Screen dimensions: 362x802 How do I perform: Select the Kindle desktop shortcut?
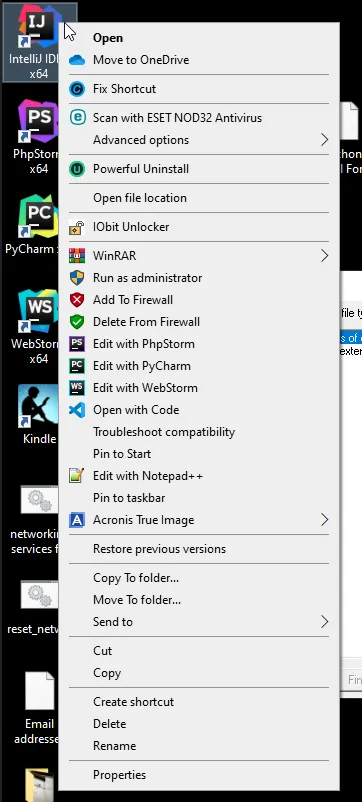click(38, 414)
